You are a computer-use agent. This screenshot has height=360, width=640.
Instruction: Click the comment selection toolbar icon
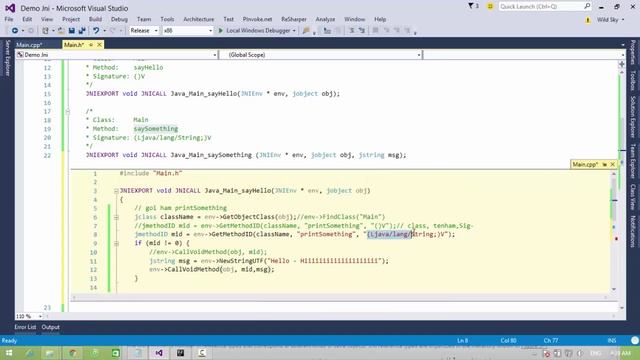tap(351, 31)
